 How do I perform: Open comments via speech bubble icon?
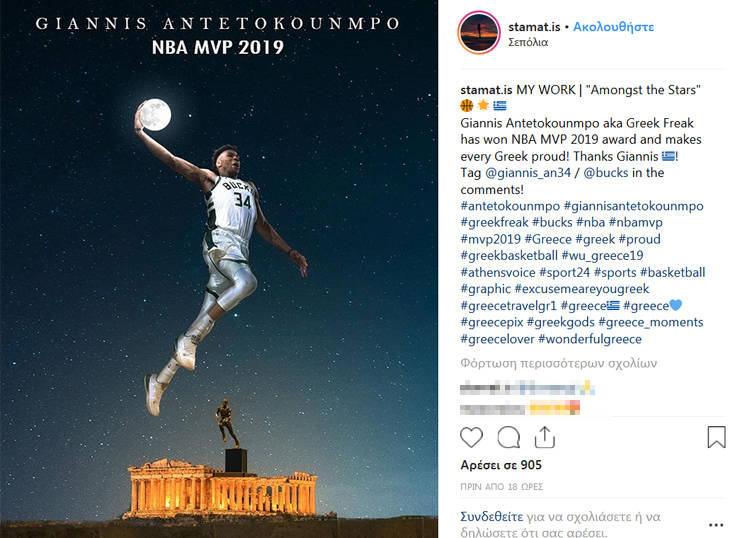(x=508, y=437)
